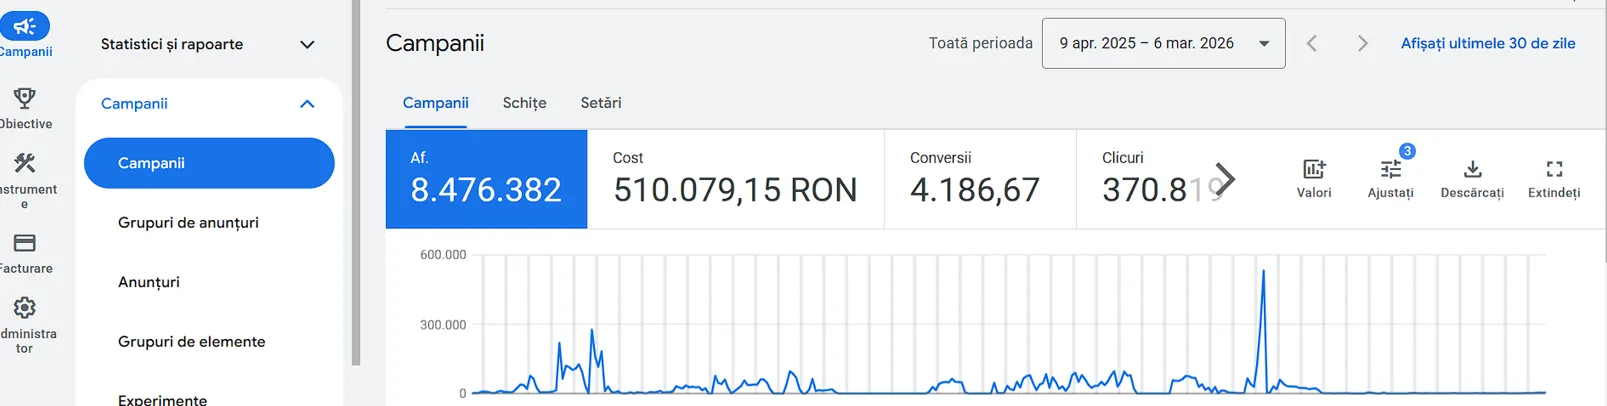Open the Obiective trophy icon
The width and height of the screenshot is (1607, 406).
coord(25,98)
